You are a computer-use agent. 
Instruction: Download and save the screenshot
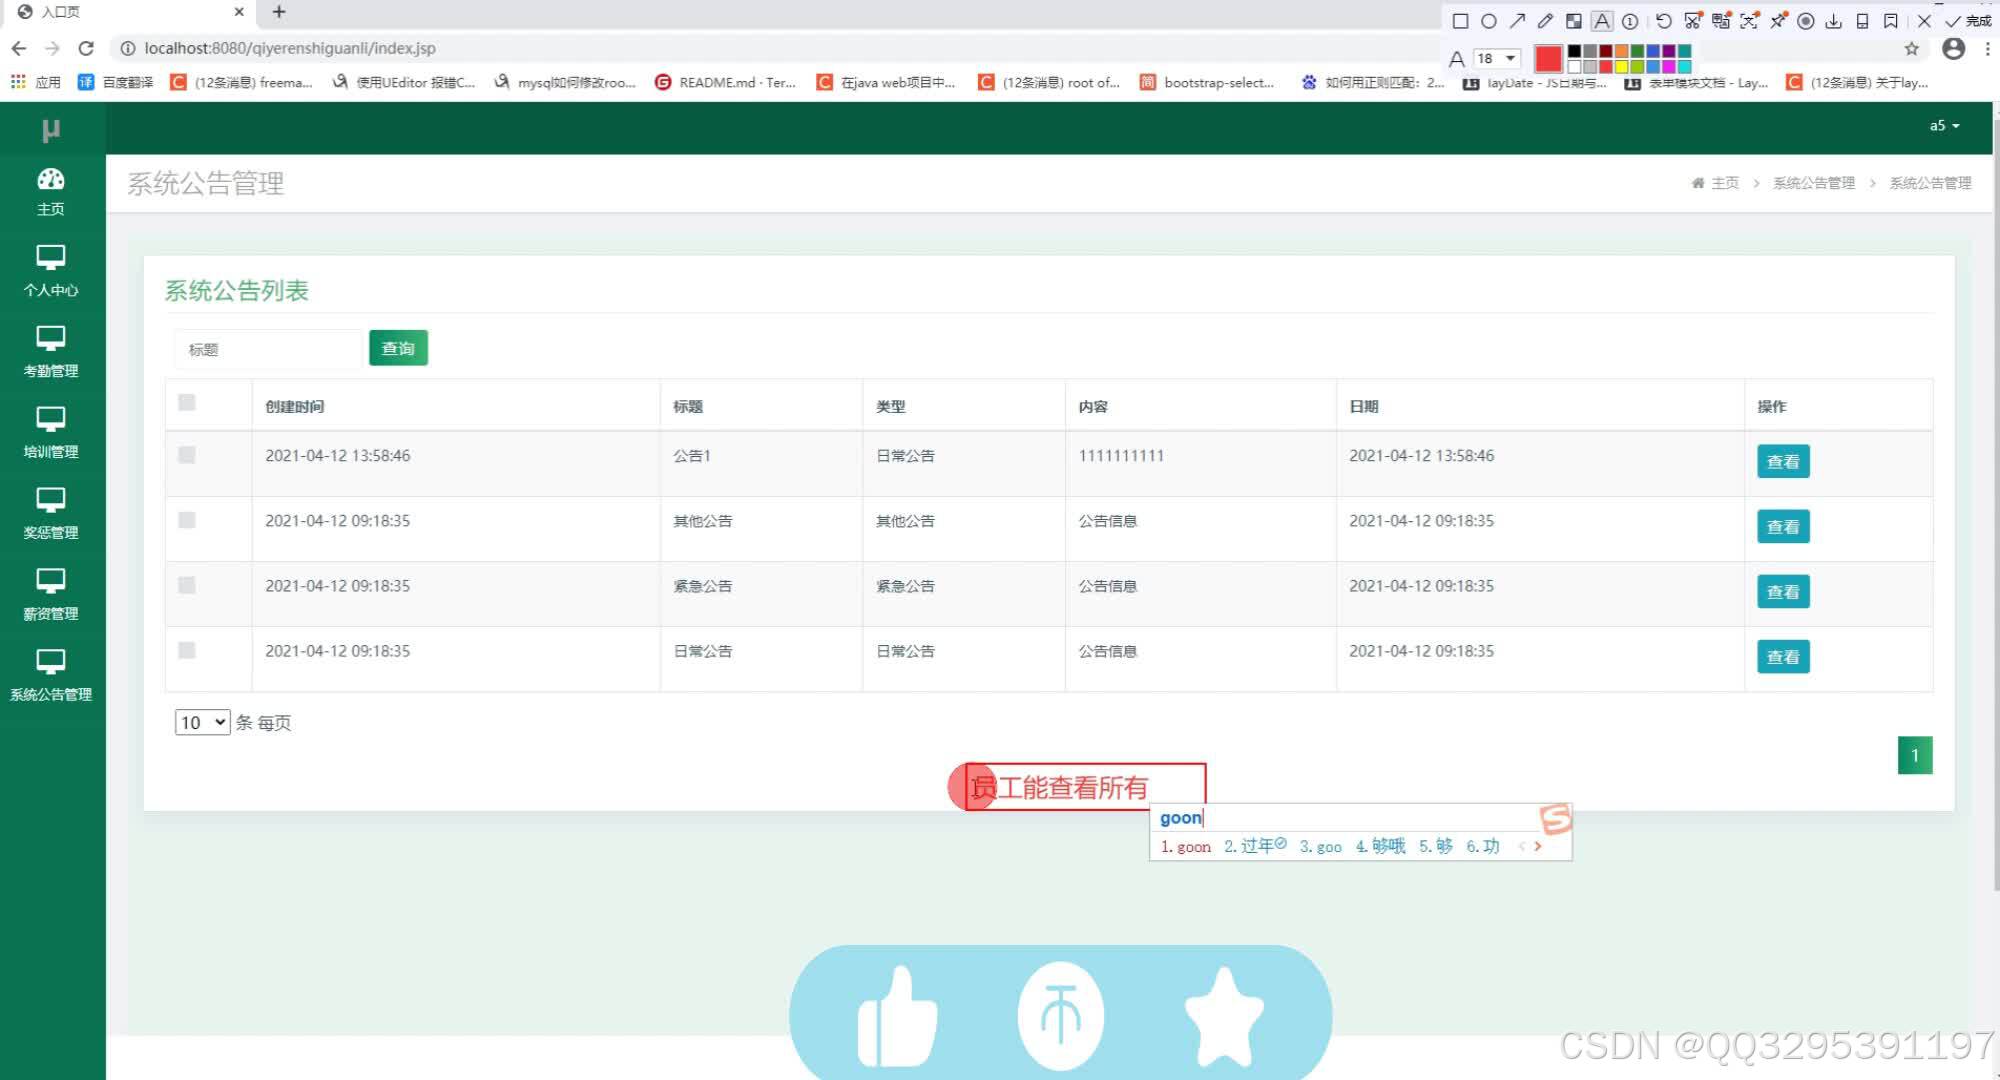1834,21
